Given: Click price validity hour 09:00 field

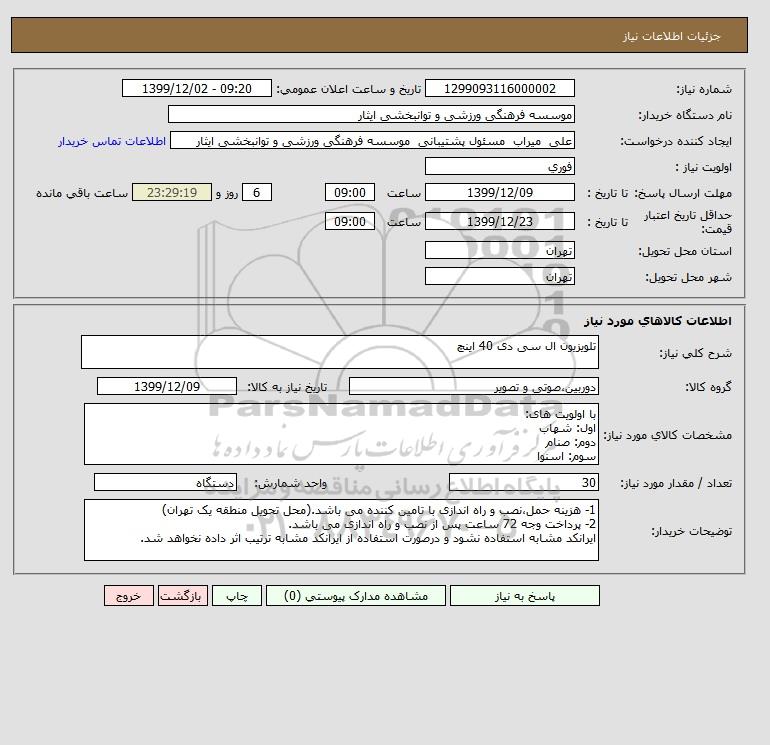Looking at the screenshot, I should pyautogui.click(x=350, y=221).
